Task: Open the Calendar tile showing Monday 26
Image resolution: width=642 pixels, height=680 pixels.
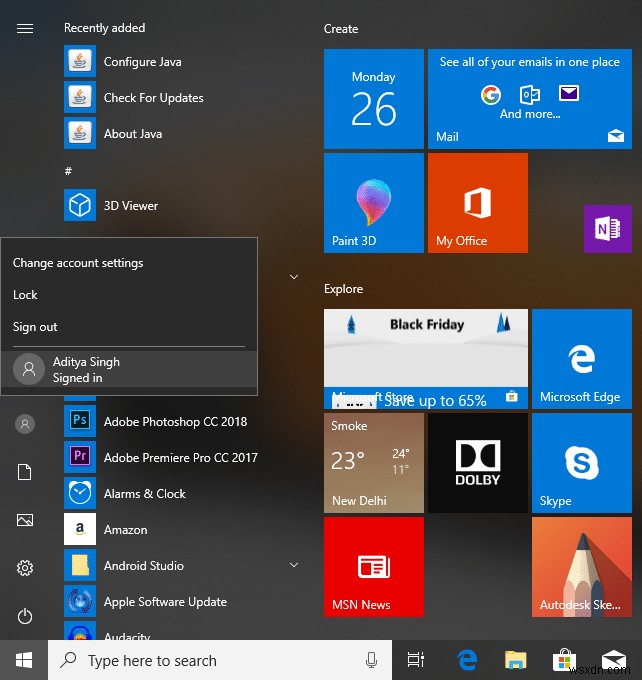Action: click(373, 98)
